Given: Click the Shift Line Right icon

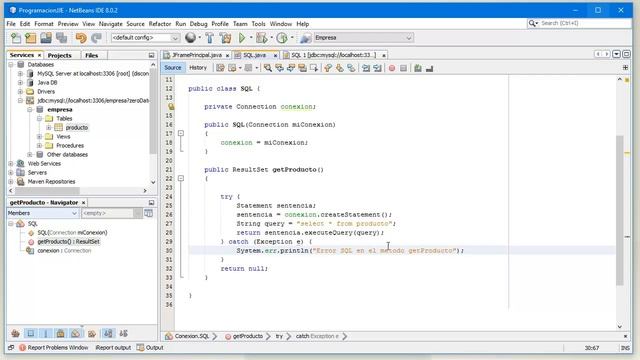Looking at the screenshot, I should pos(377,68).
